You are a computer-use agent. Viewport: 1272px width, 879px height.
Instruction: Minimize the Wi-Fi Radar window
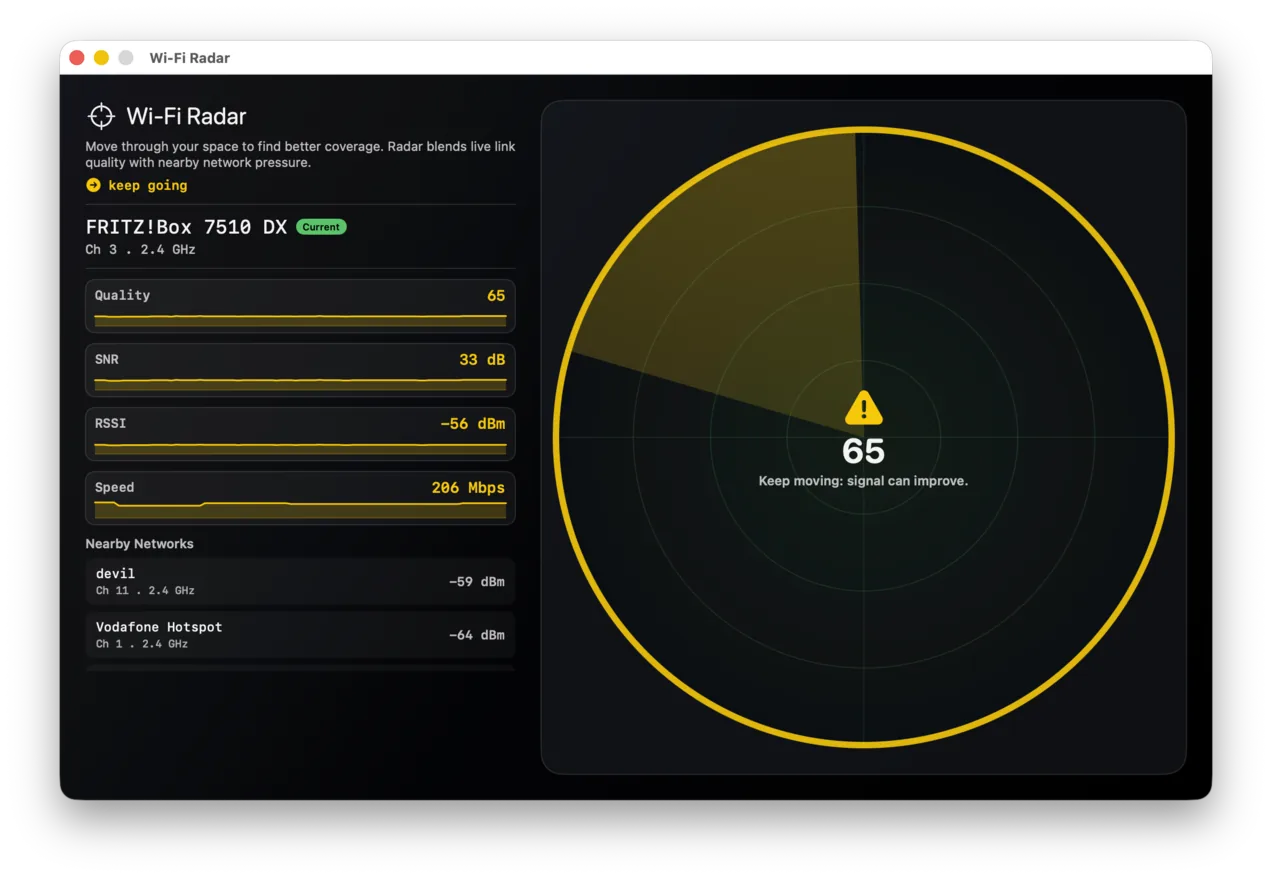101,58
